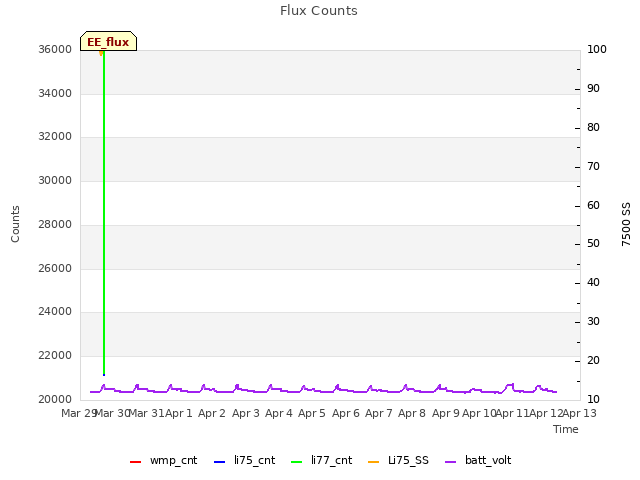Viewport: 640px width, 480px height.
Task: Click the Apr 7 date label
Action: pyautogui.click(x=379, y=413)
